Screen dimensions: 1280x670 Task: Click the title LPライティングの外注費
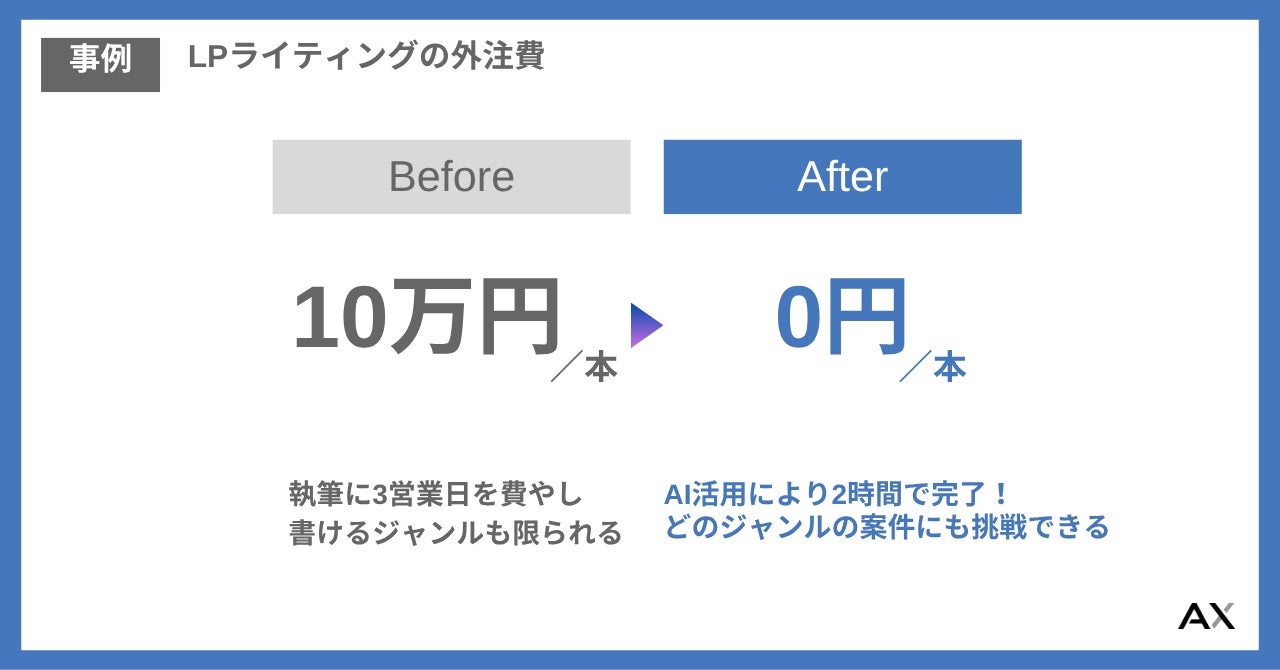click(x=366, y=56)
